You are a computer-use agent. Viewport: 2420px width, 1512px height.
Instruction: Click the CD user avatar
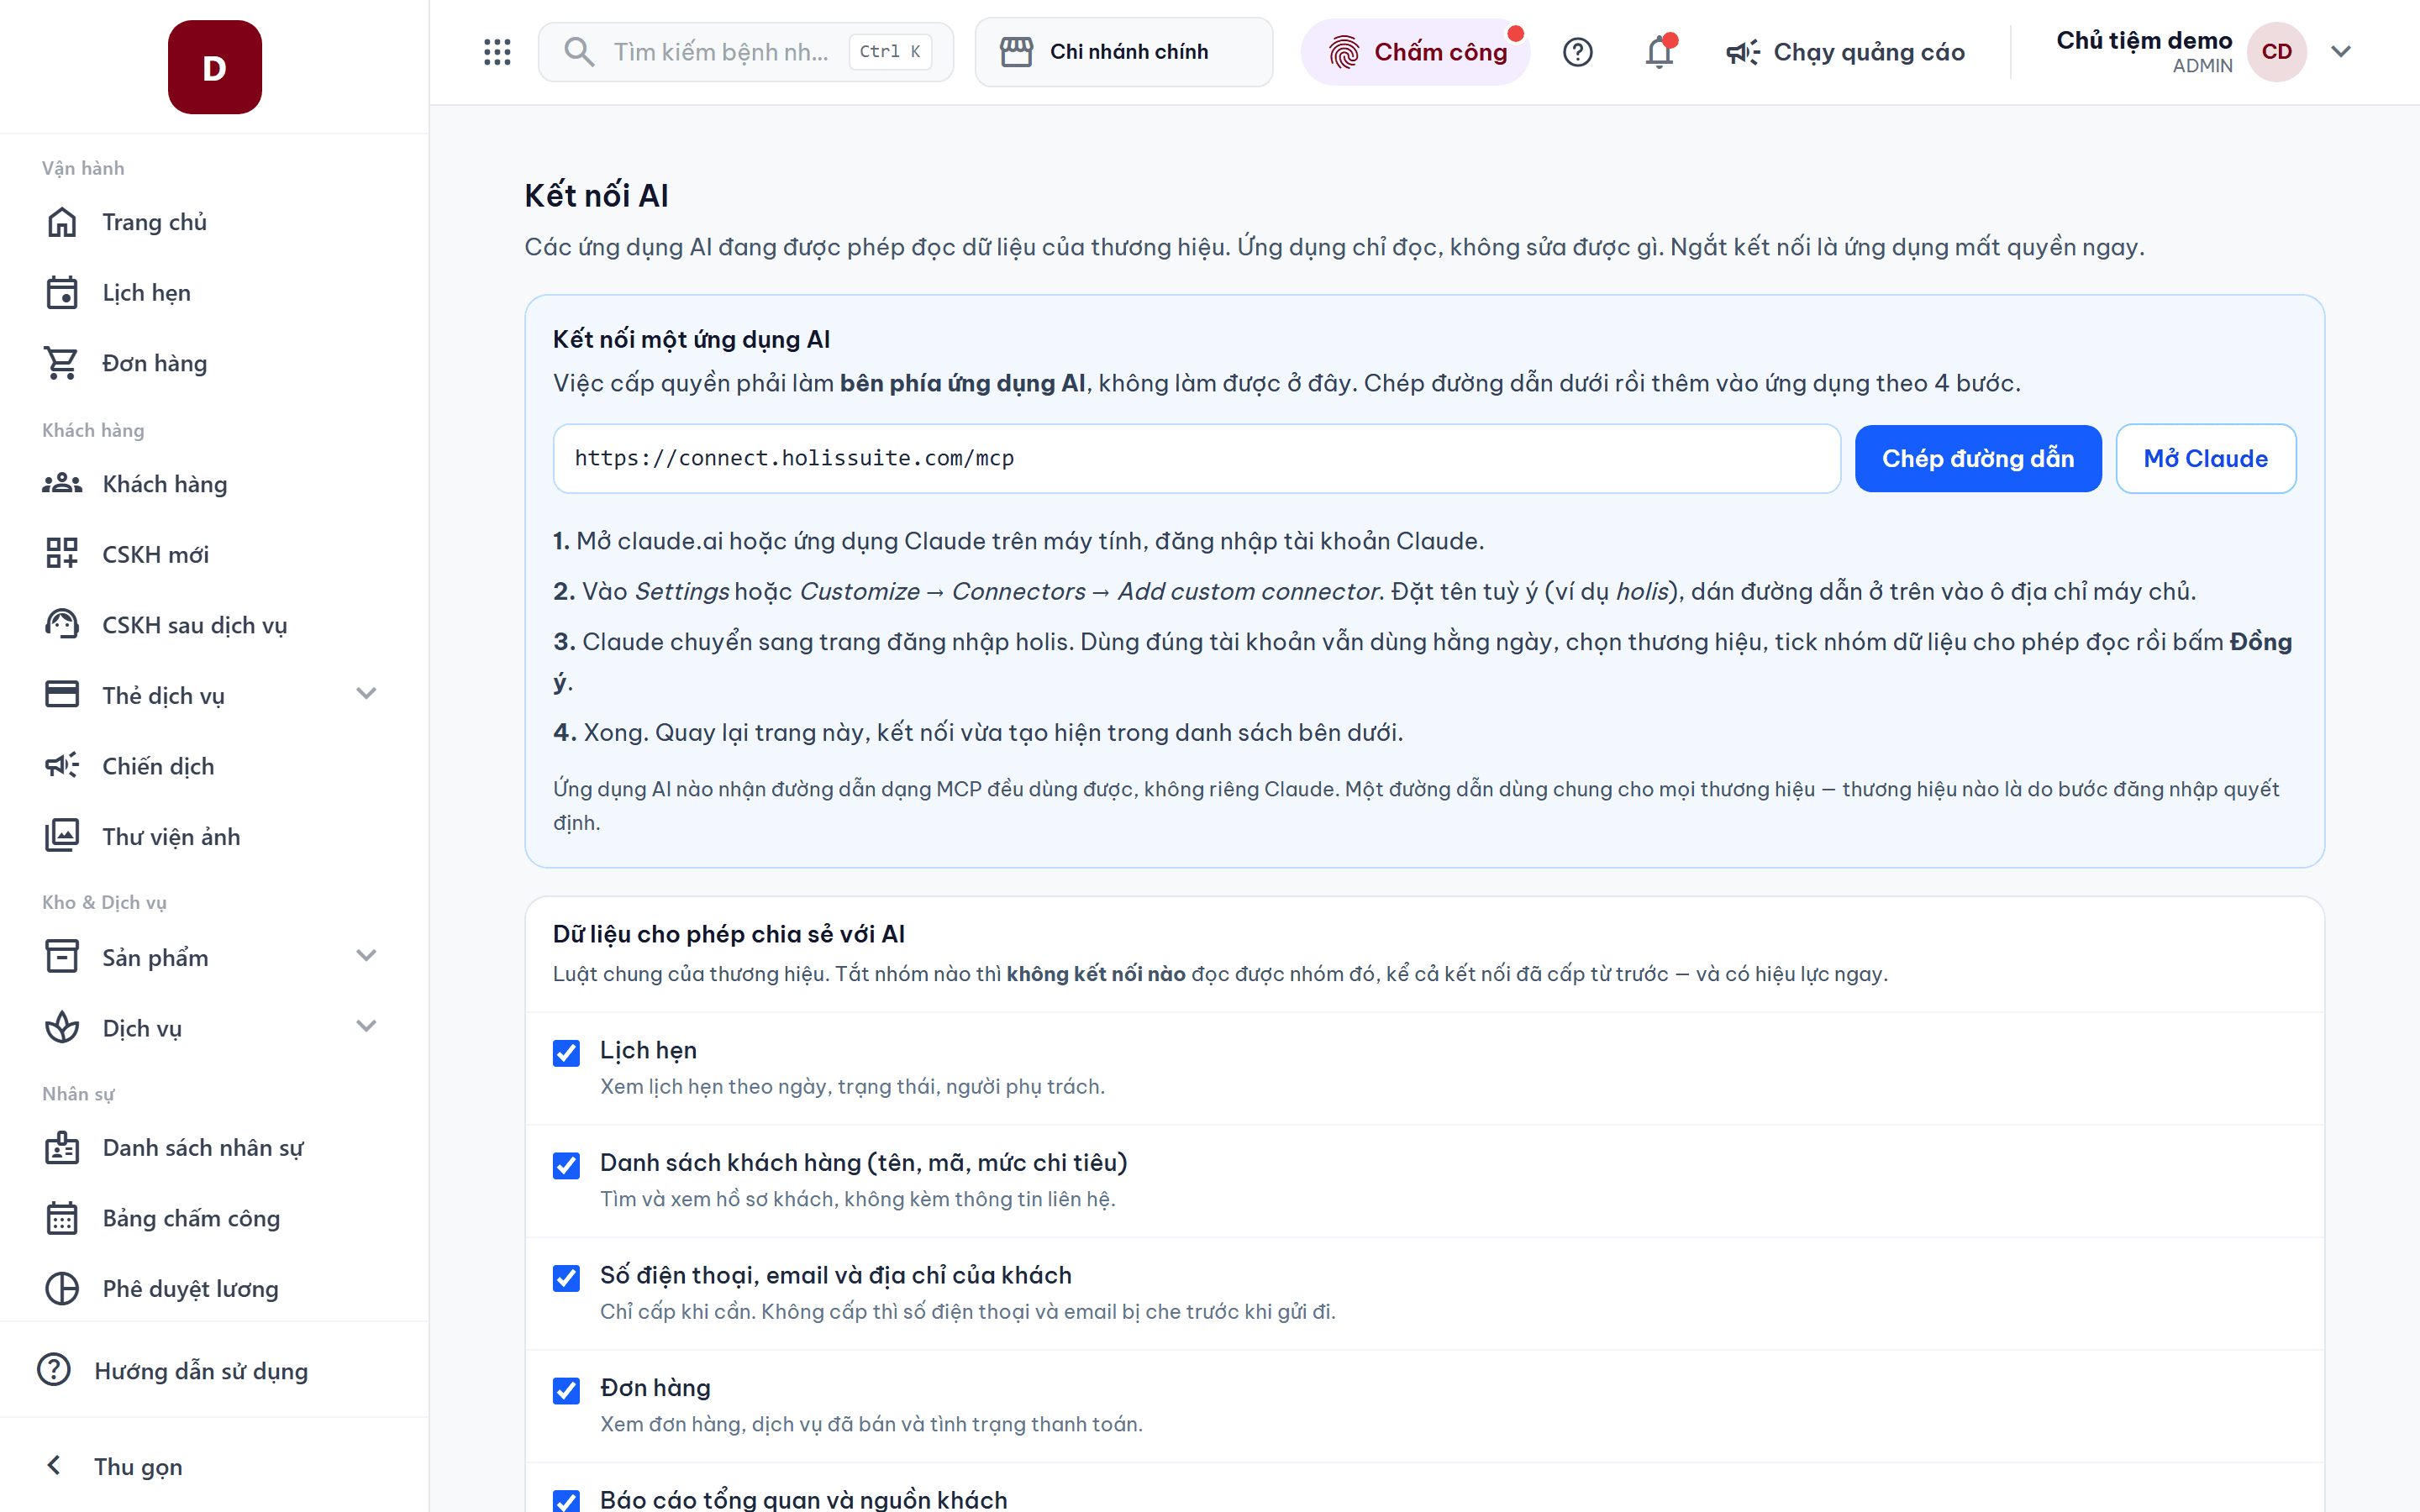tap(2276, 52)
